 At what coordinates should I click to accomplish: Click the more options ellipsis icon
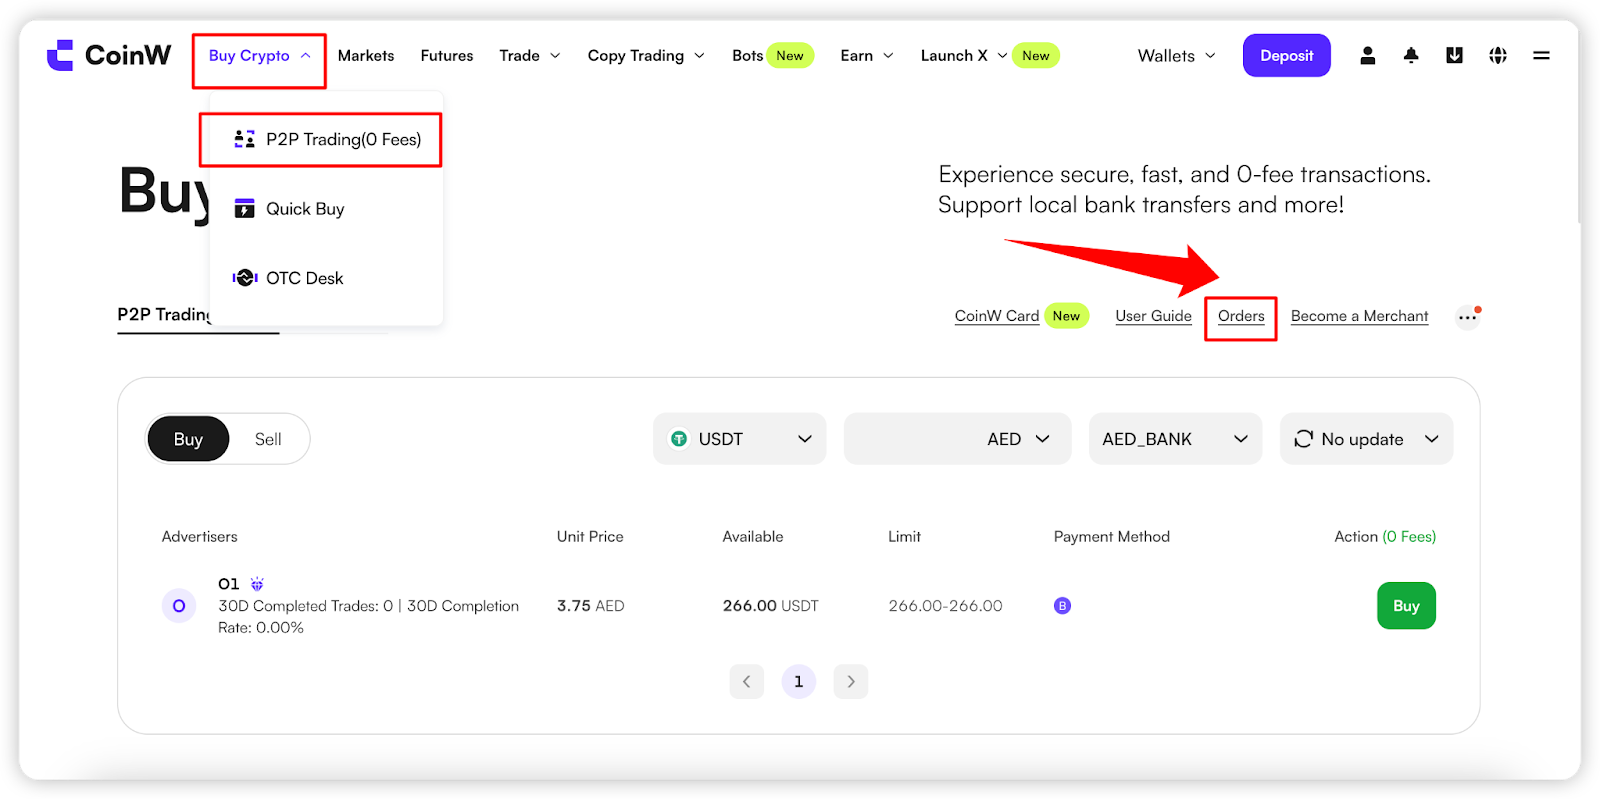coord(1467,317)
